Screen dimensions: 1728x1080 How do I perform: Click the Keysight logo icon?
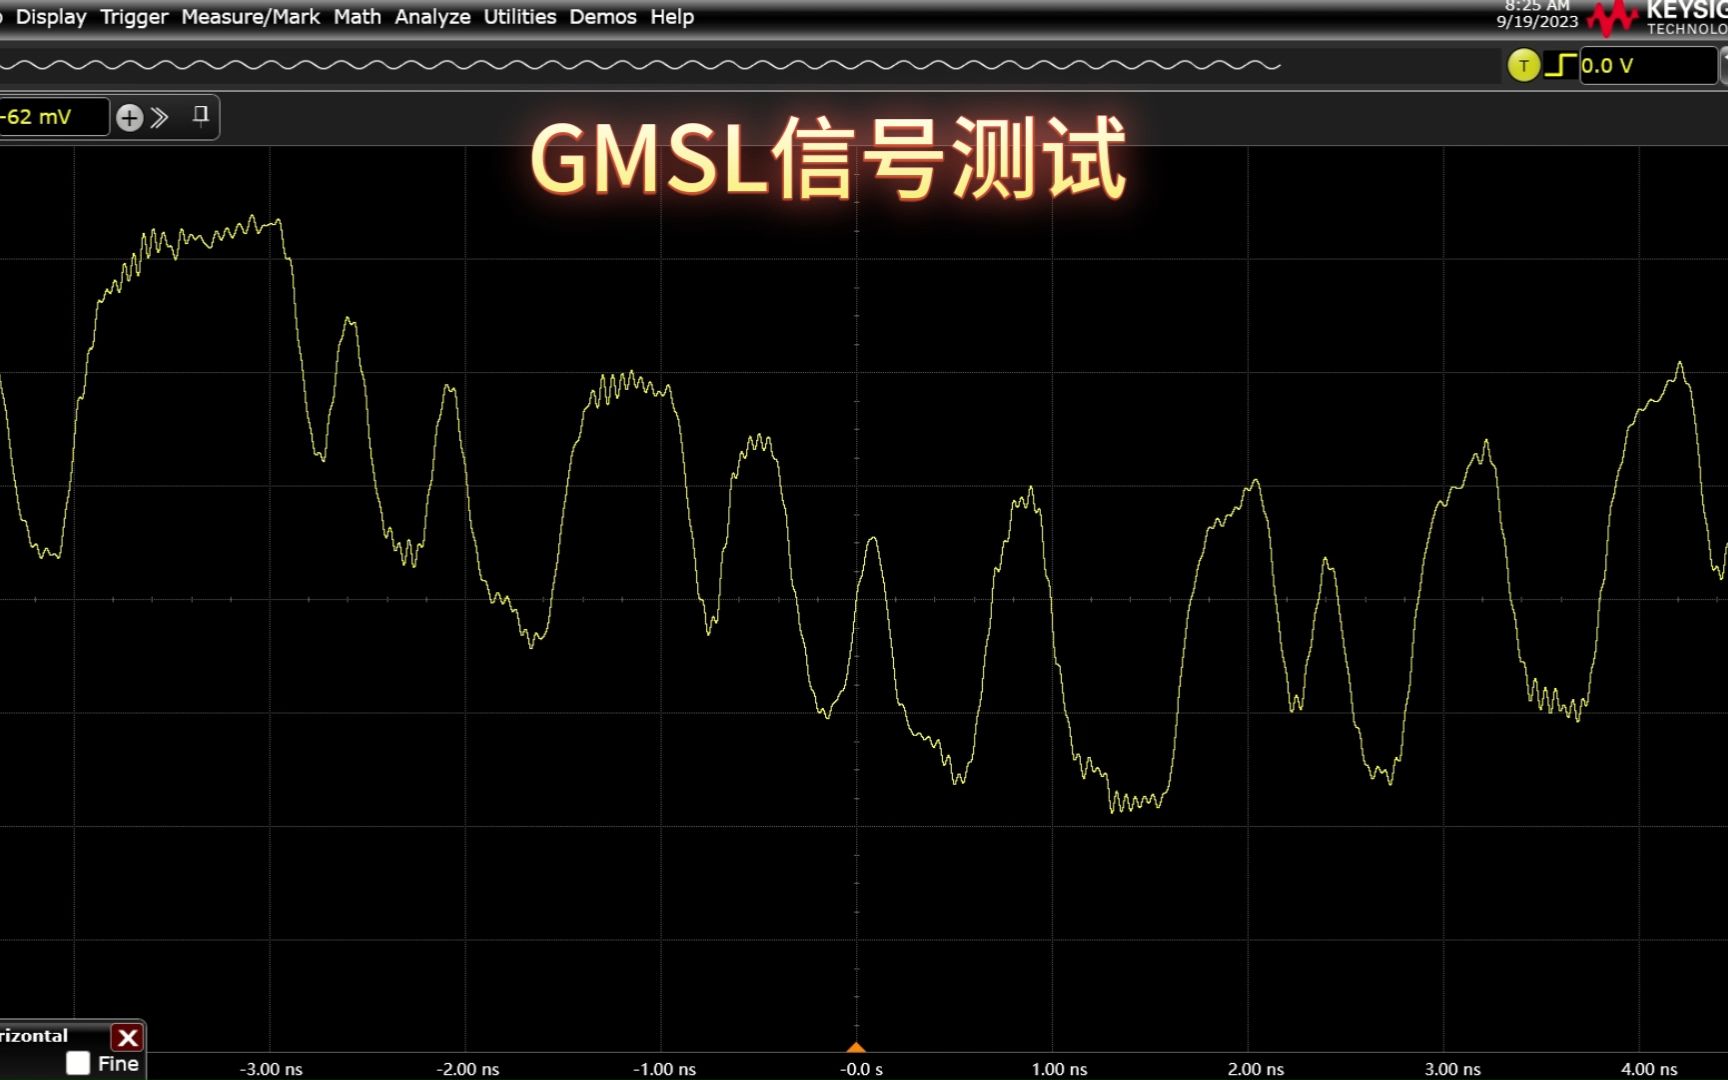point(1612,18)
